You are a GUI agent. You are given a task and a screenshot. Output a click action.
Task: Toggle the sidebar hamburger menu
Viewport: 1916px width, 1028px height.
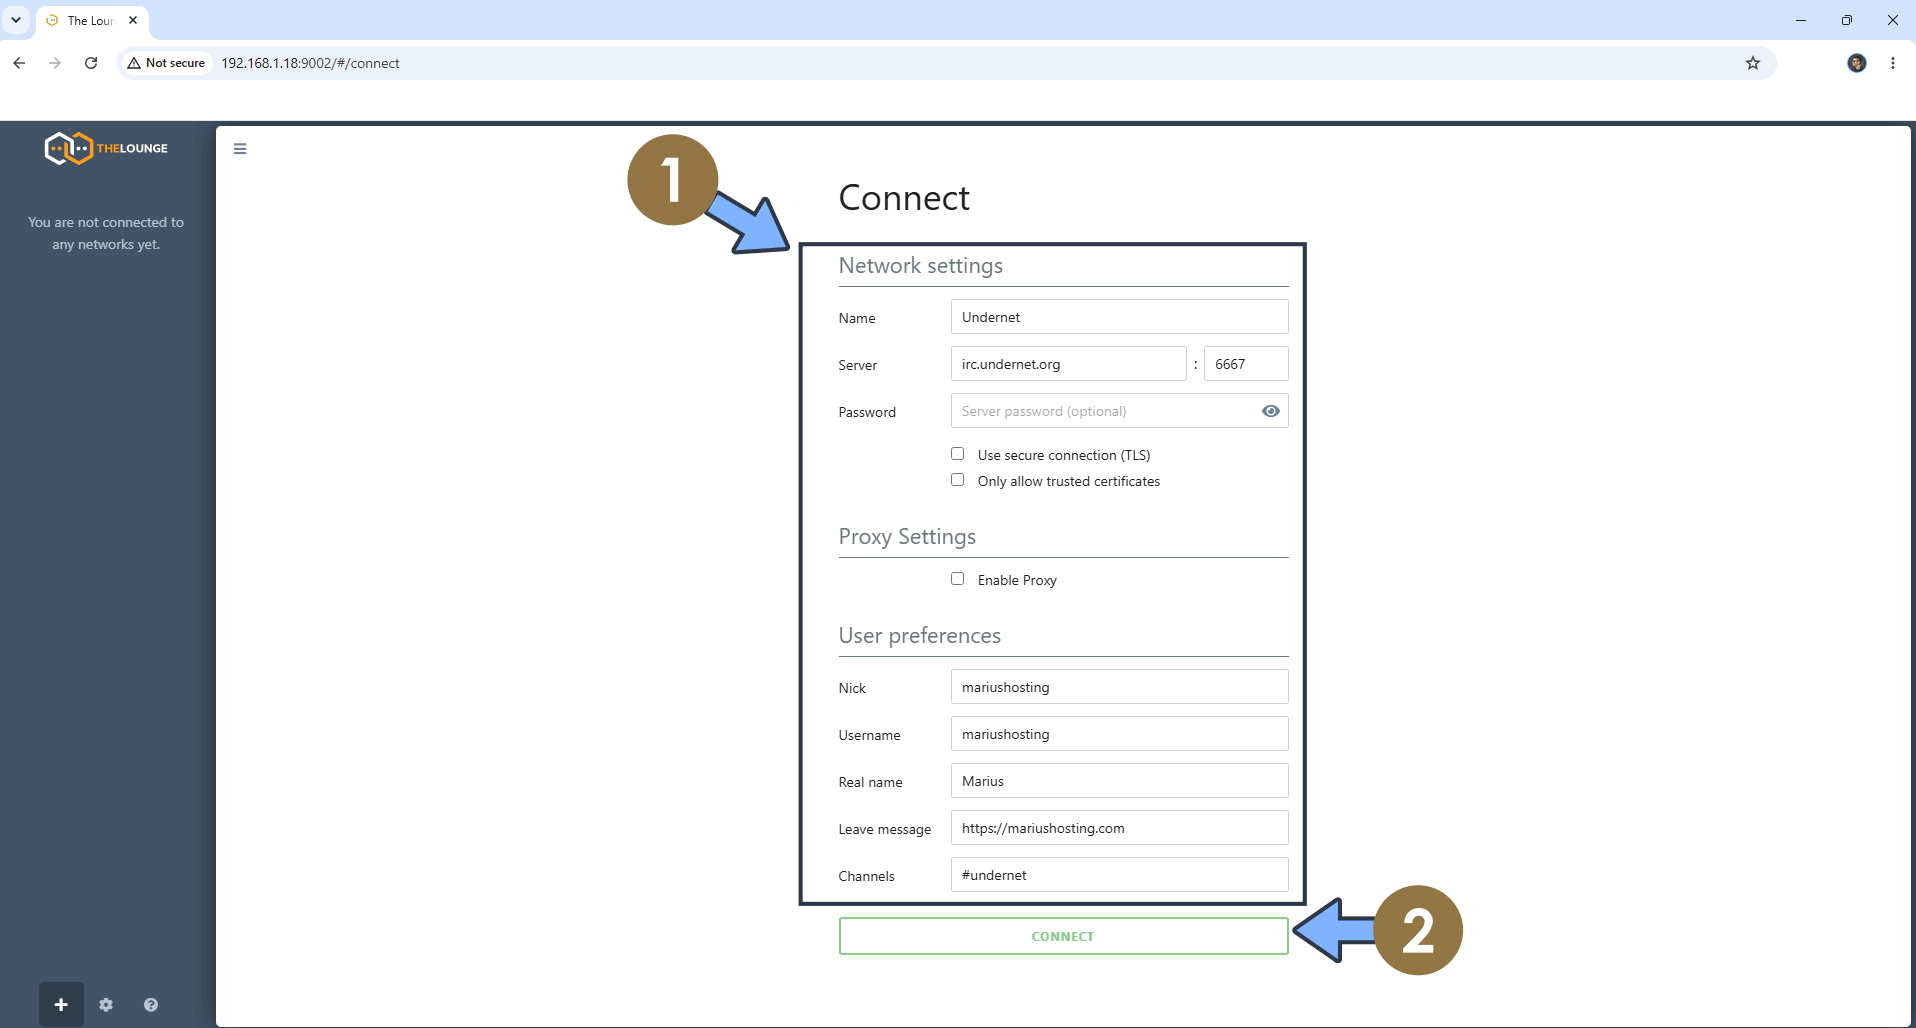pos(240,149)
